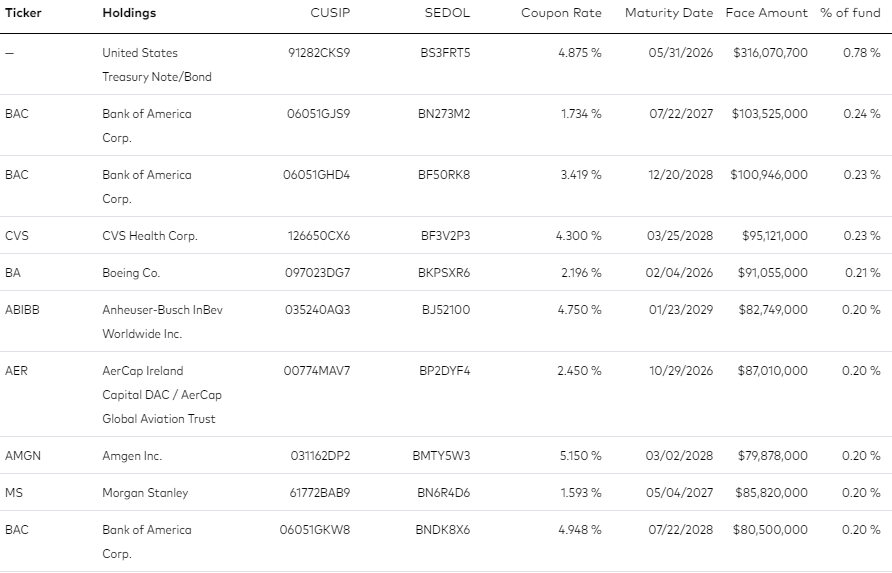Open Anheuser-Busch InBev Worldwide Inc. entry
892x573 pixels.
tap(163, 321)
